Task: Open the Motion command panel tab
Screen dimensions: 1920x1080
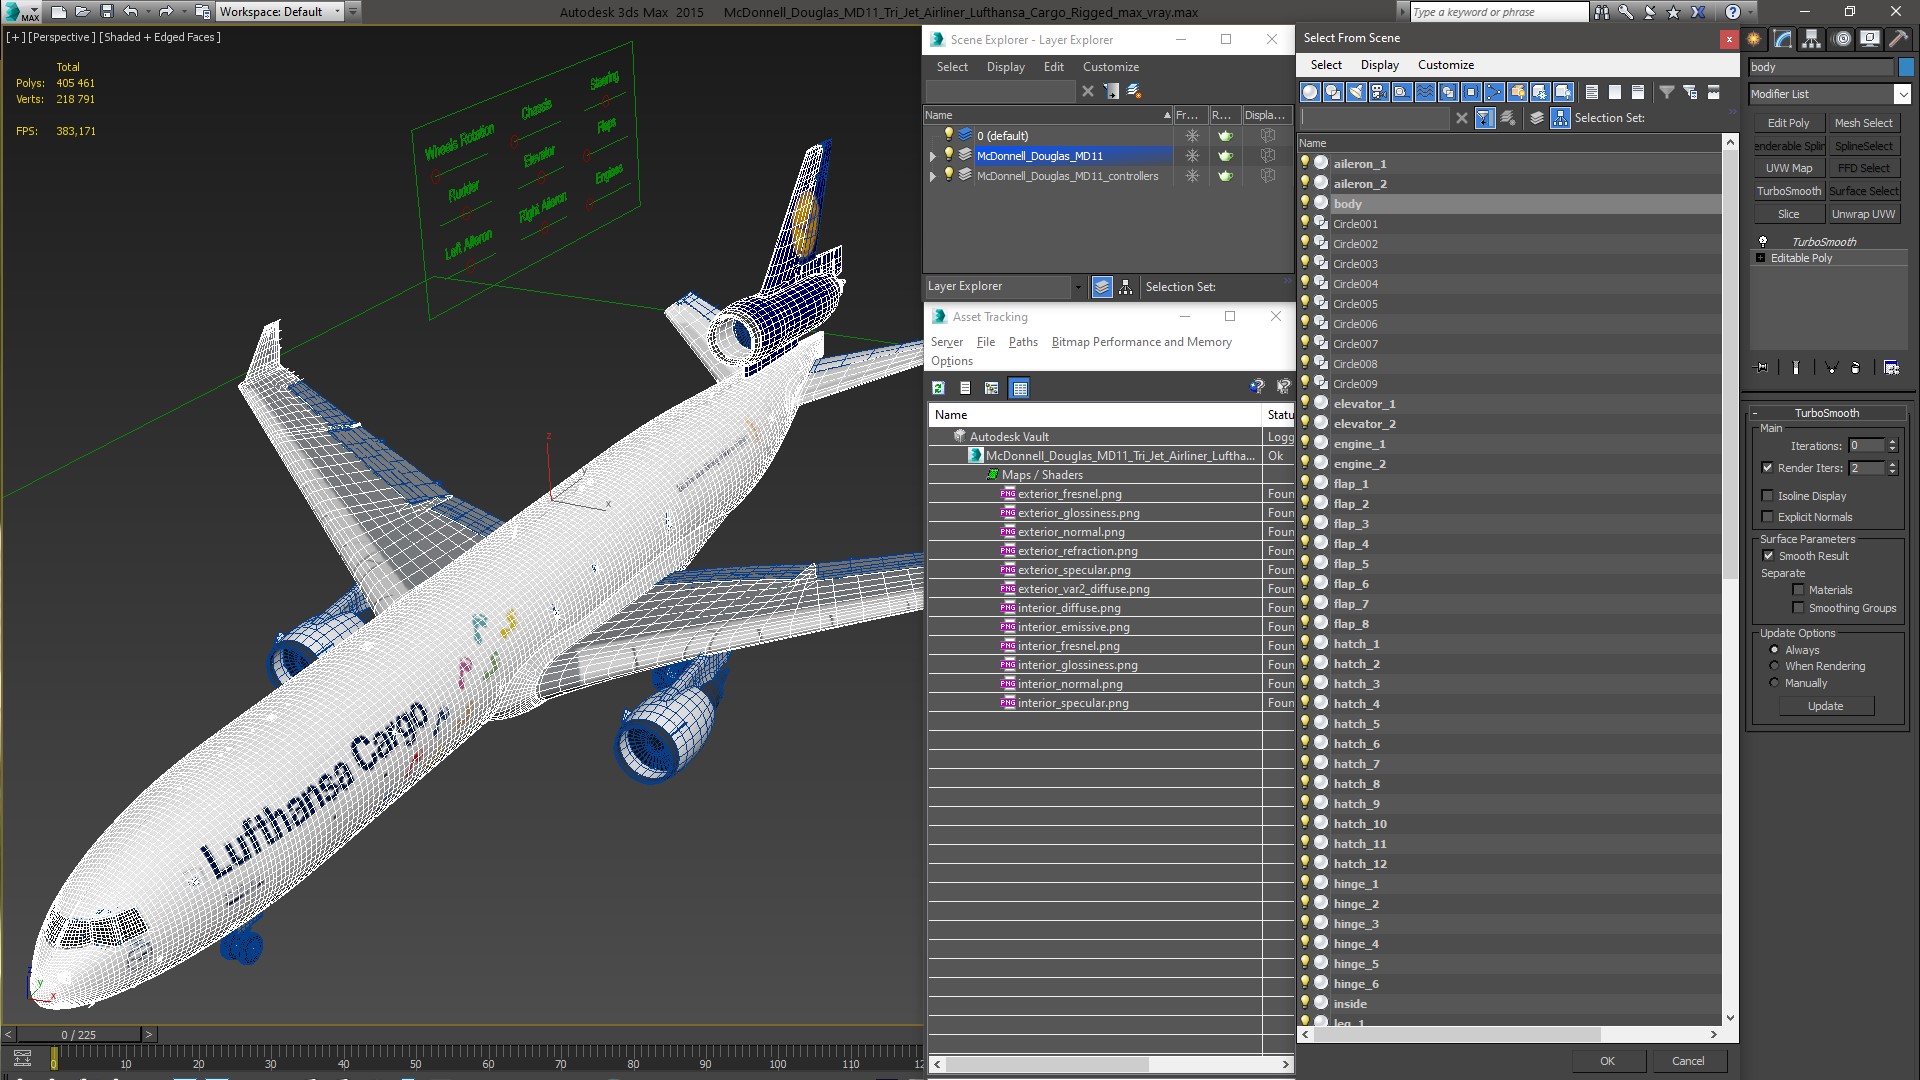Action: [1842, 39]
